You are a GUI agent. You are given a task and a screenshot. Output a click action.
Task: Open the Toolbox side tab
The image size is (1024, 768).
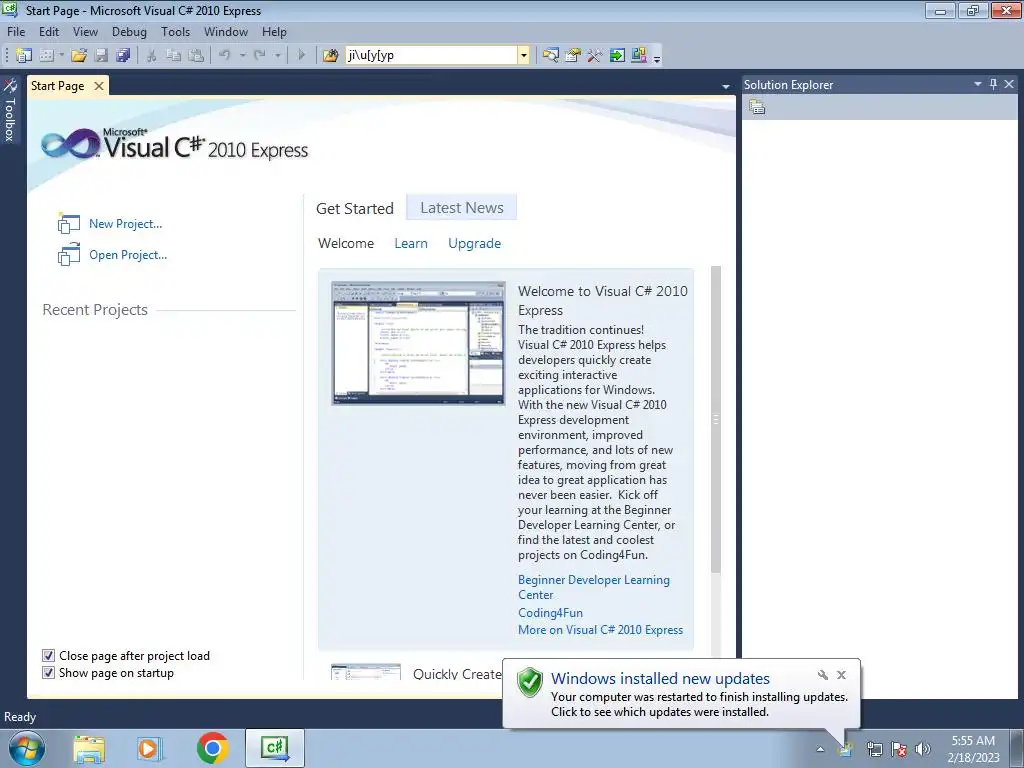tap(10, 111)
